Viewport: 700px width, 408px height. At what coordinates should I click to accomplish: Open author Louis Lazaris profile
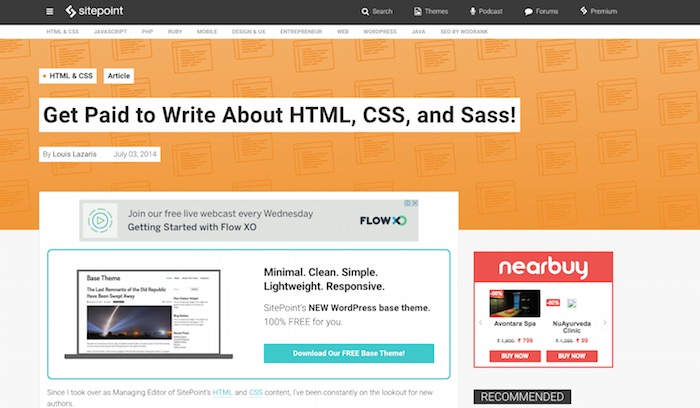(75, 154)
